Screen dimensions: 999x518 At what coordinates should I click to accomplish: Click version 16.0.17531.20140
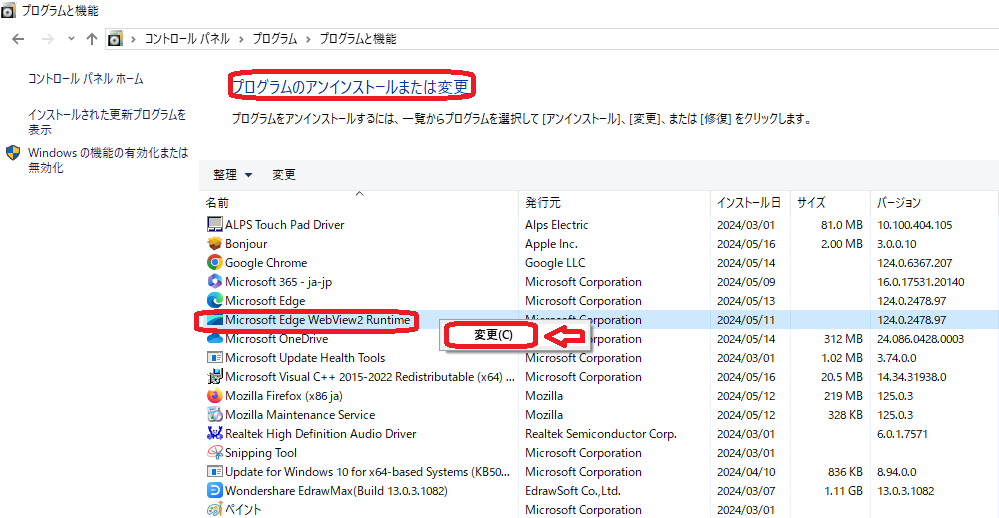pos(921,282)
